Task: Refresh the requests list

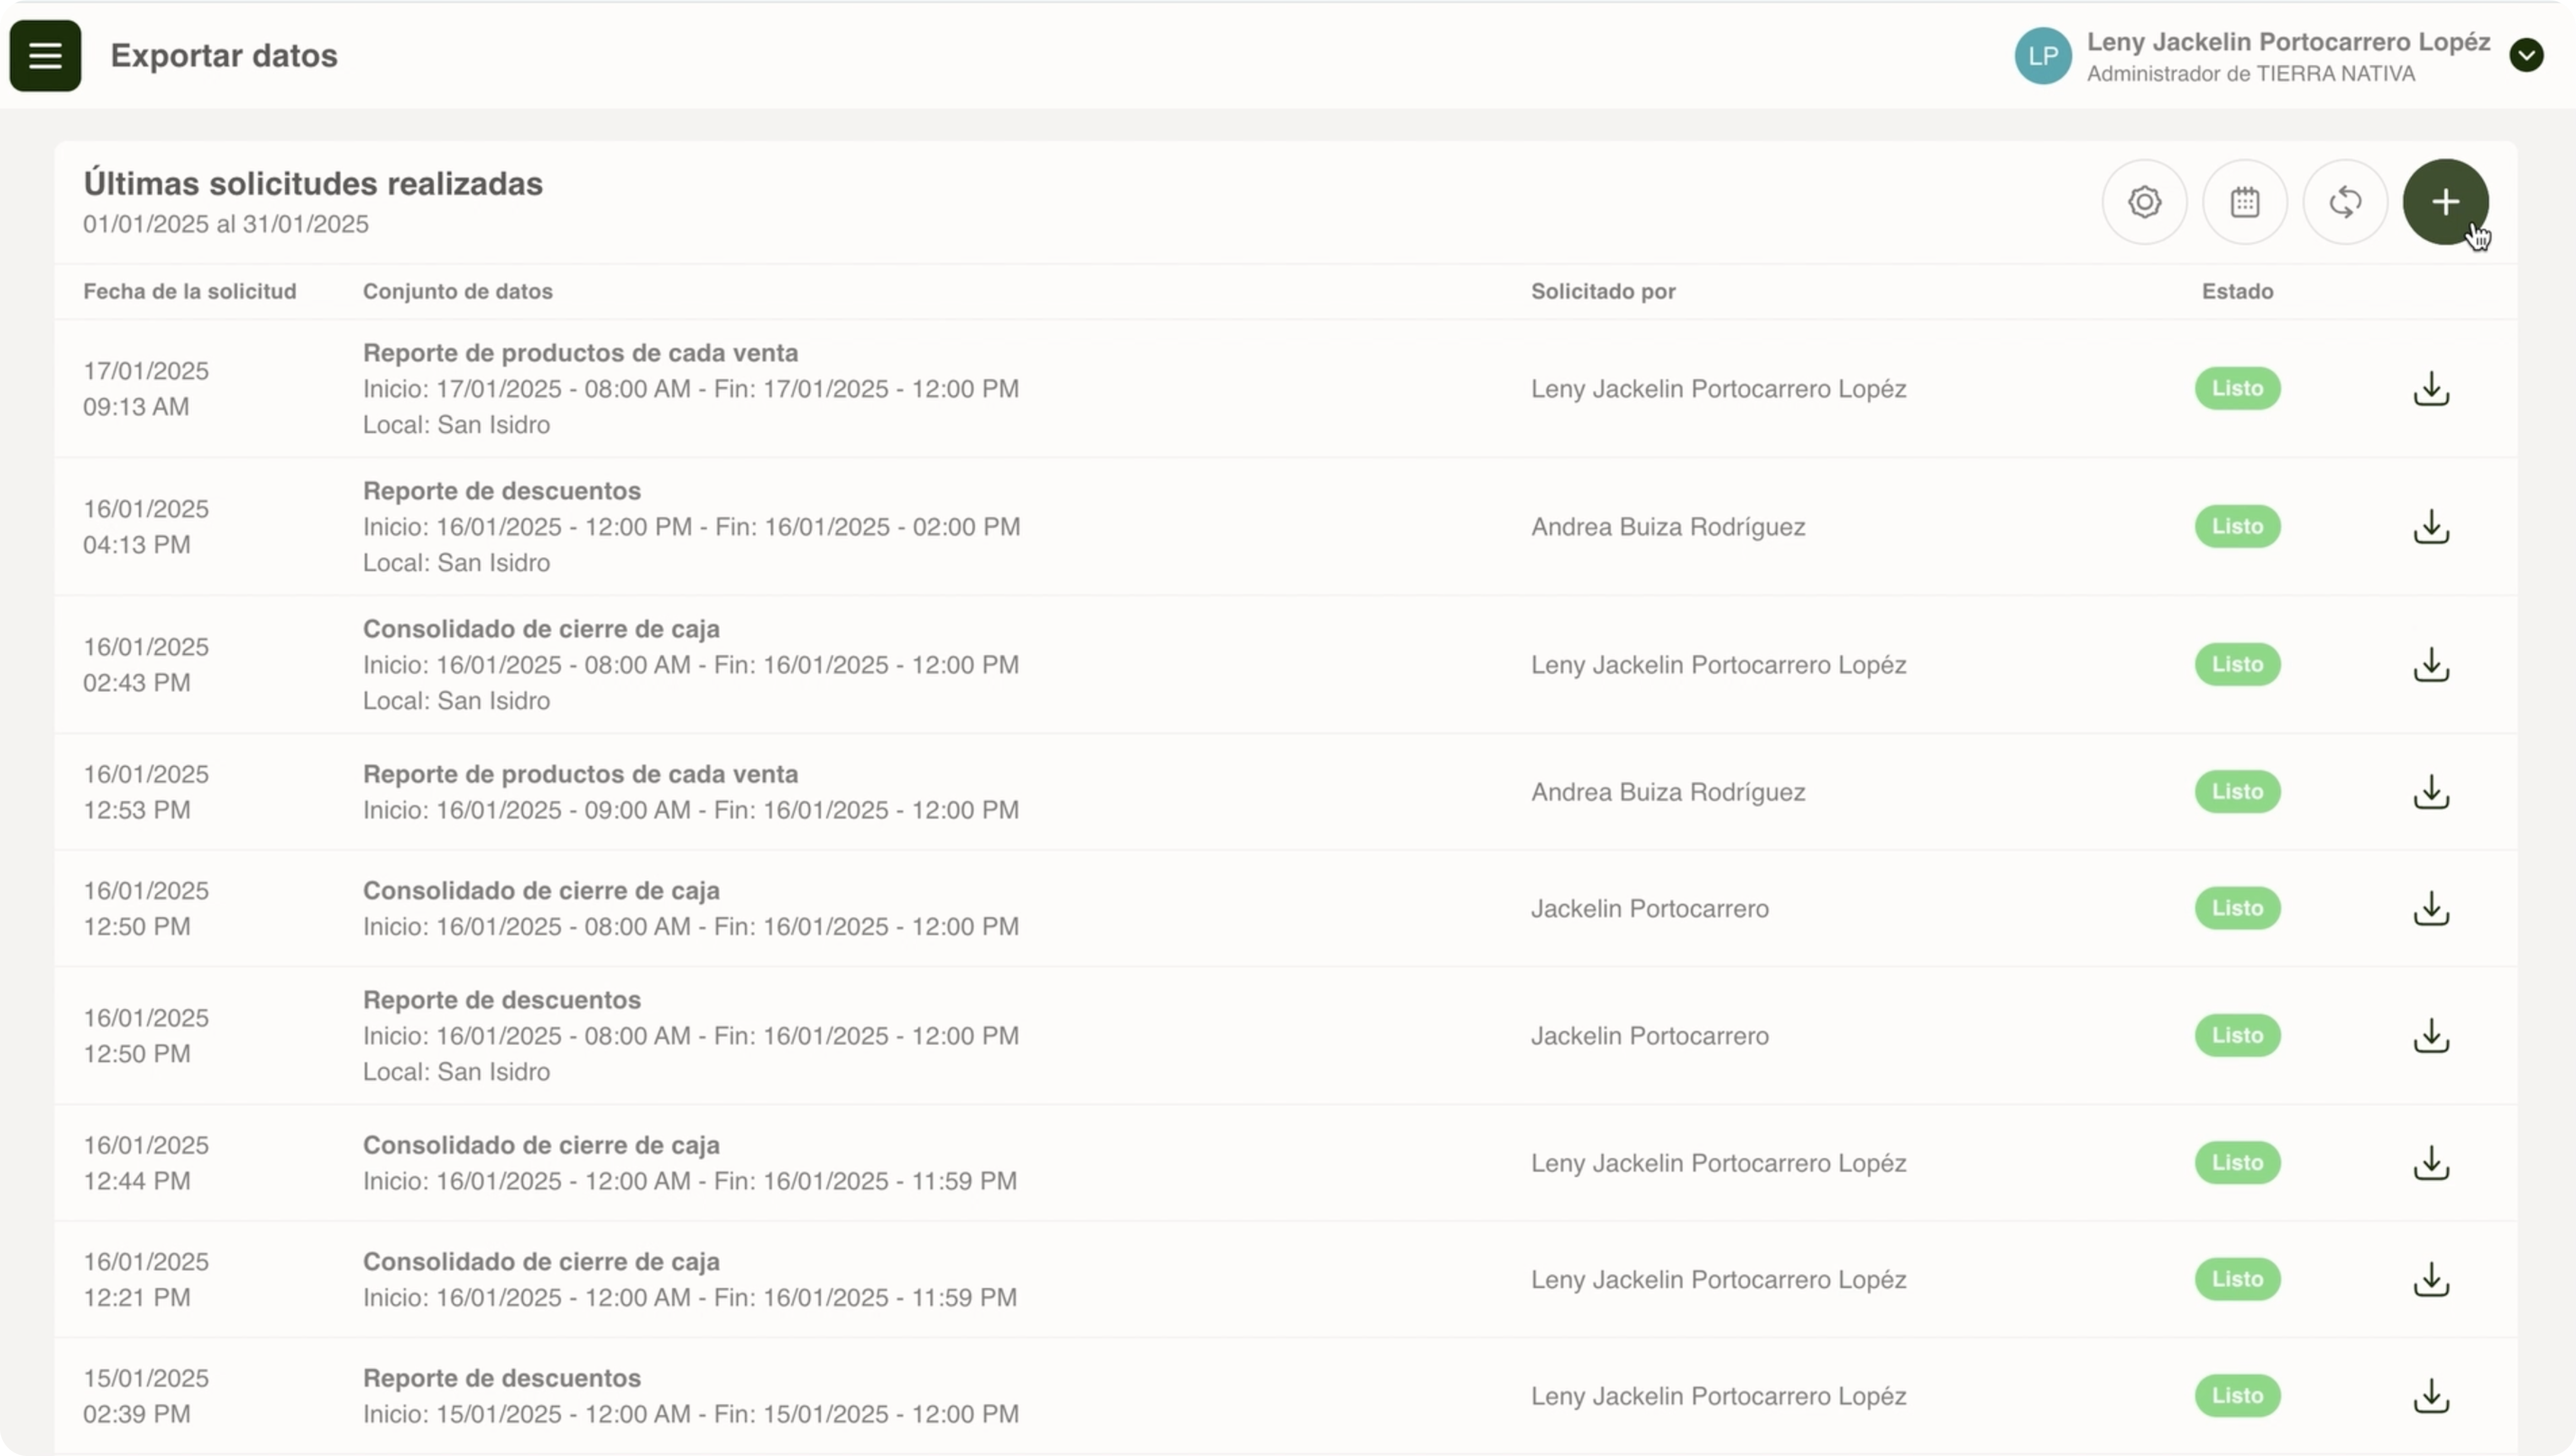Action: (x=2345, y=202)
